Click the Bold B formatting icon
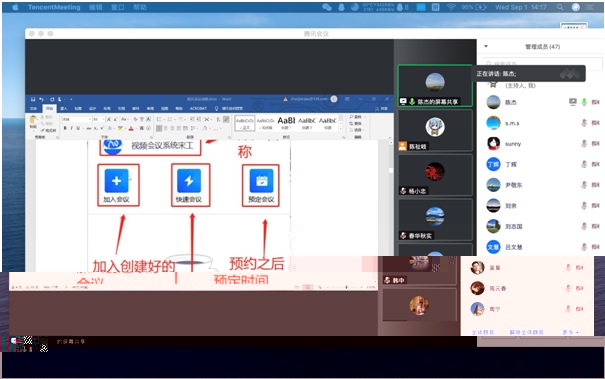 (65, 128)
